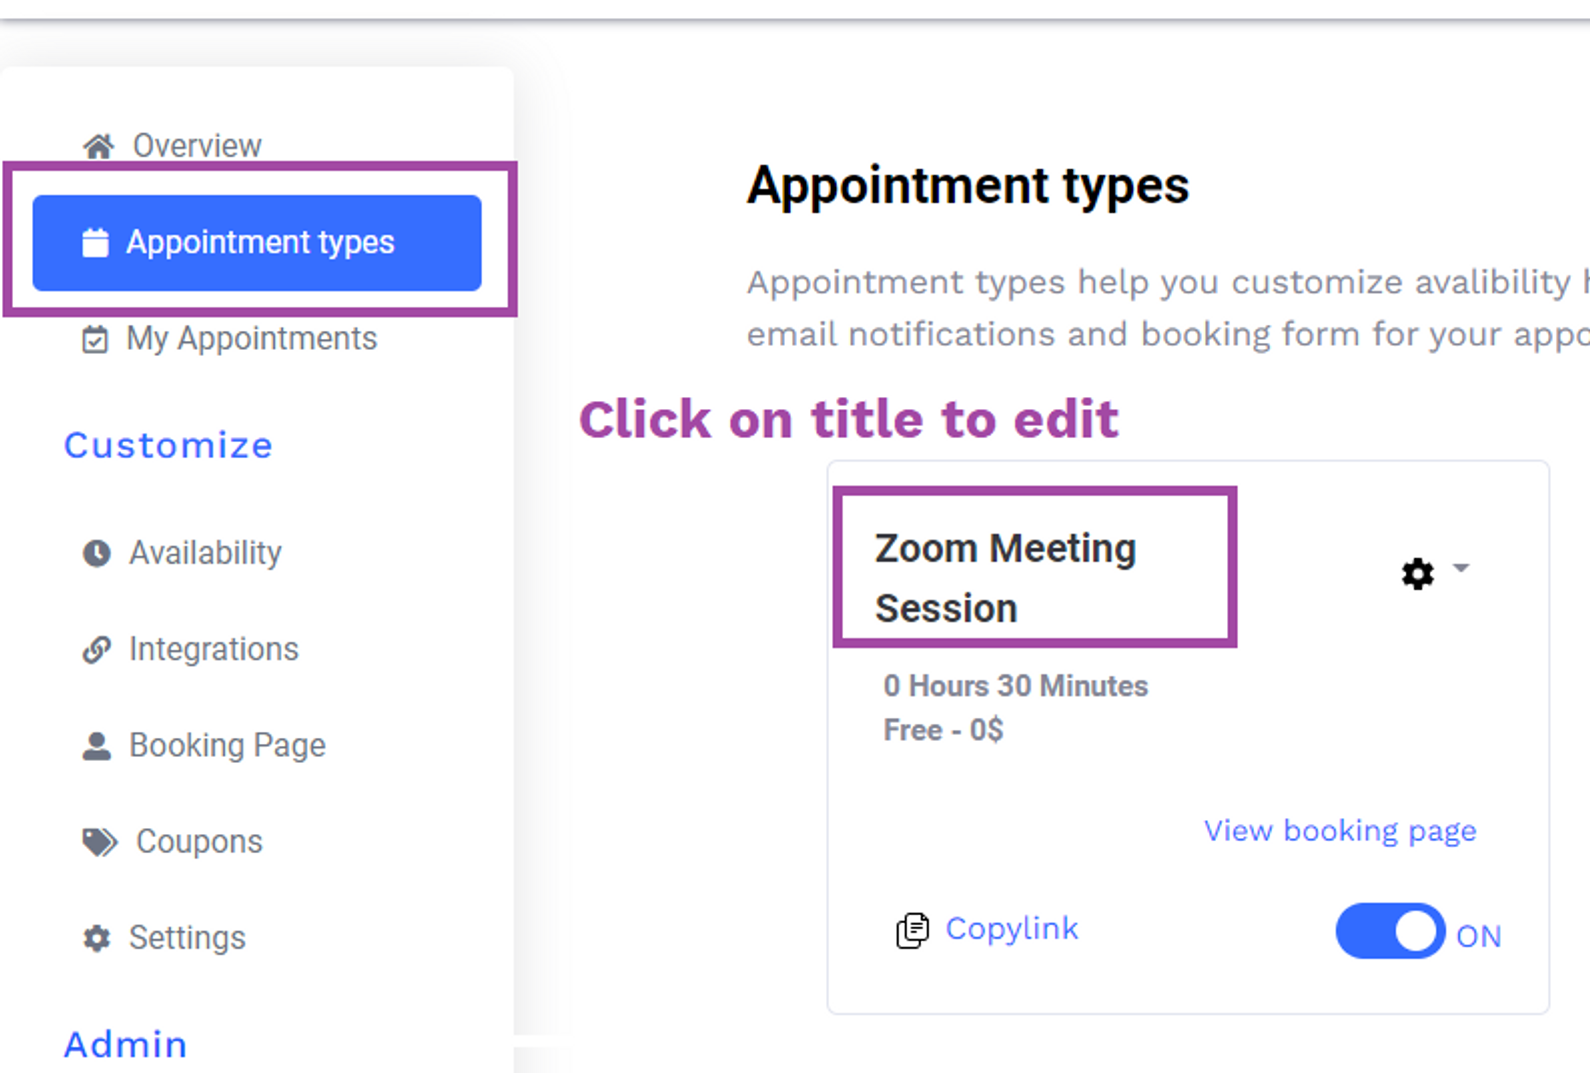Screen dimensions: 1590x1073
Task: Click the Overview home icon
Action: (x=98, y=146)
